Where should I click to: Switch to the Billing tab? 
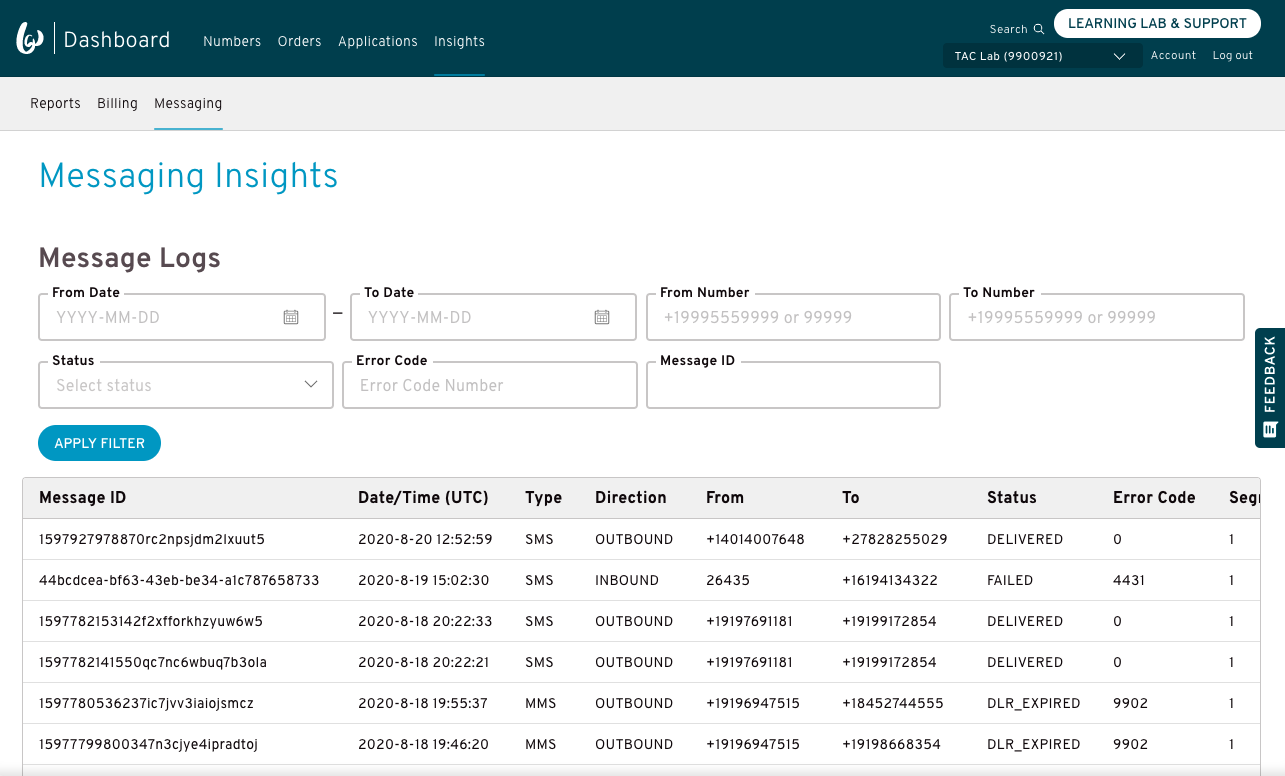click(117, 103)
